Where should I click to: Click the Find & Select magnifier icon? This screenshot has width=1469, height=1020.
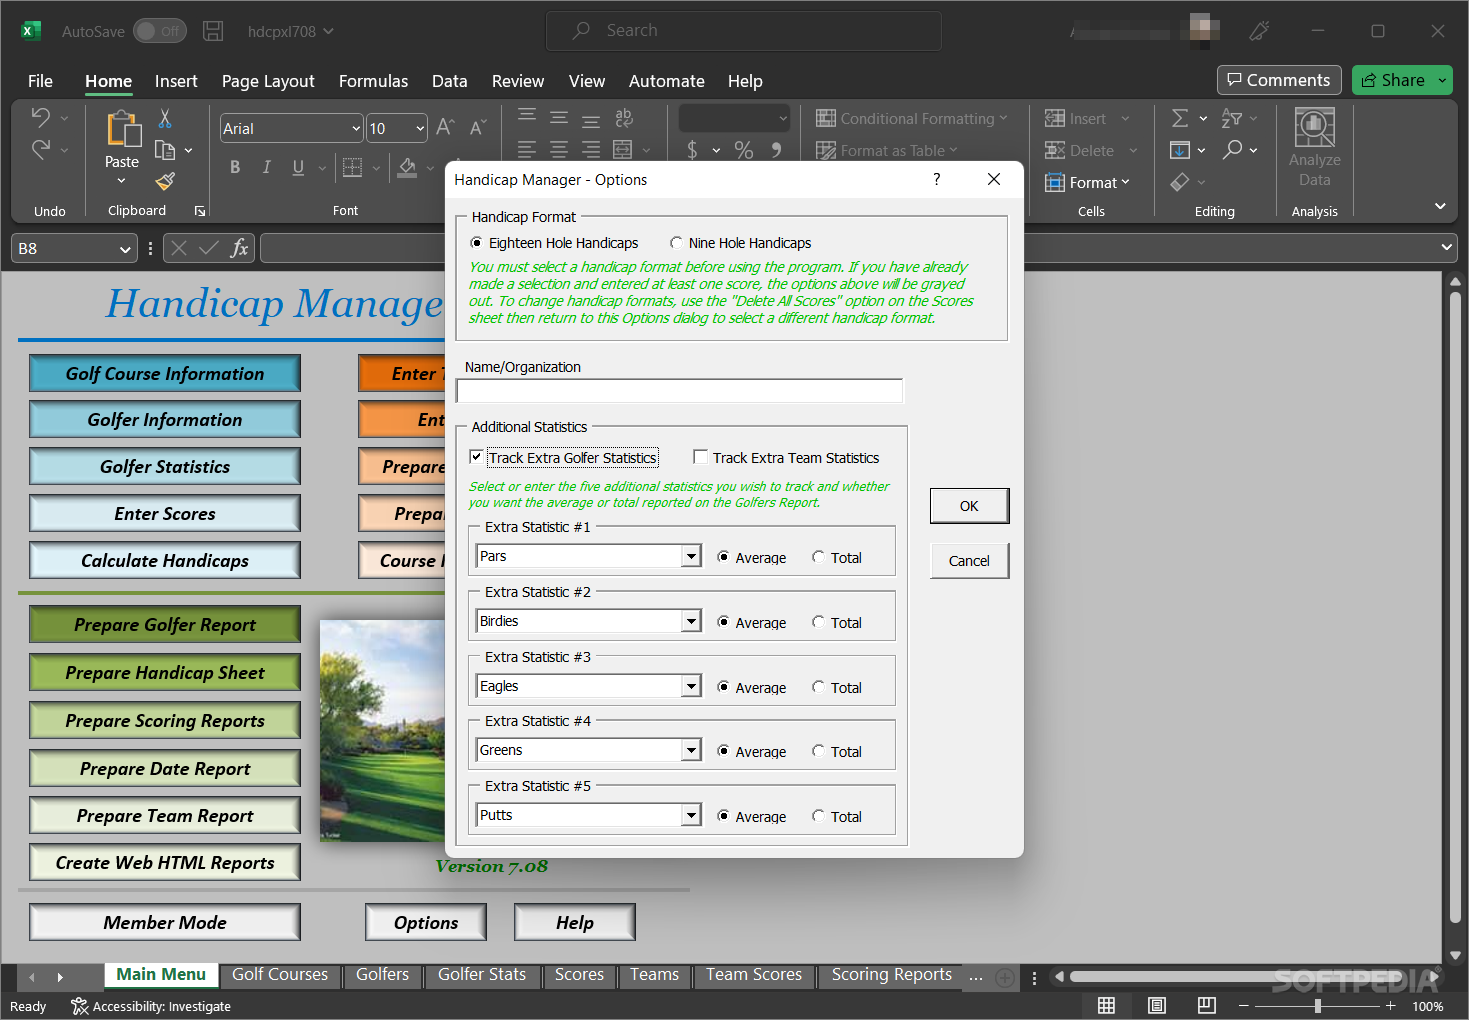[x=1232, y=150]
